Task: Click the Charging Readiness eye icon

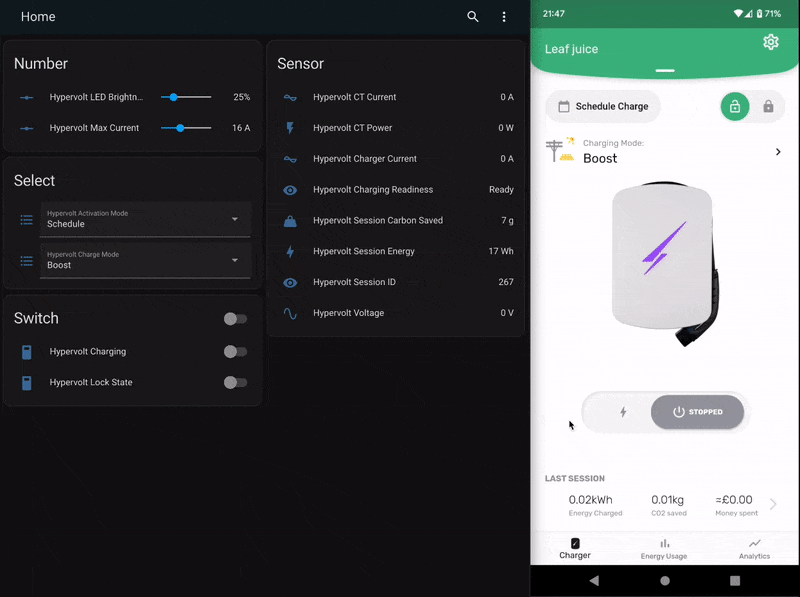Action: point(290,190)
